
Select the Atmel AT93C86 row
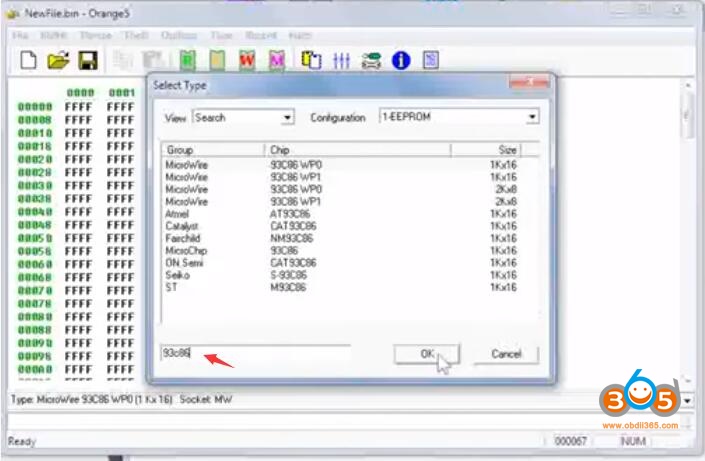[x=342, y=214]
